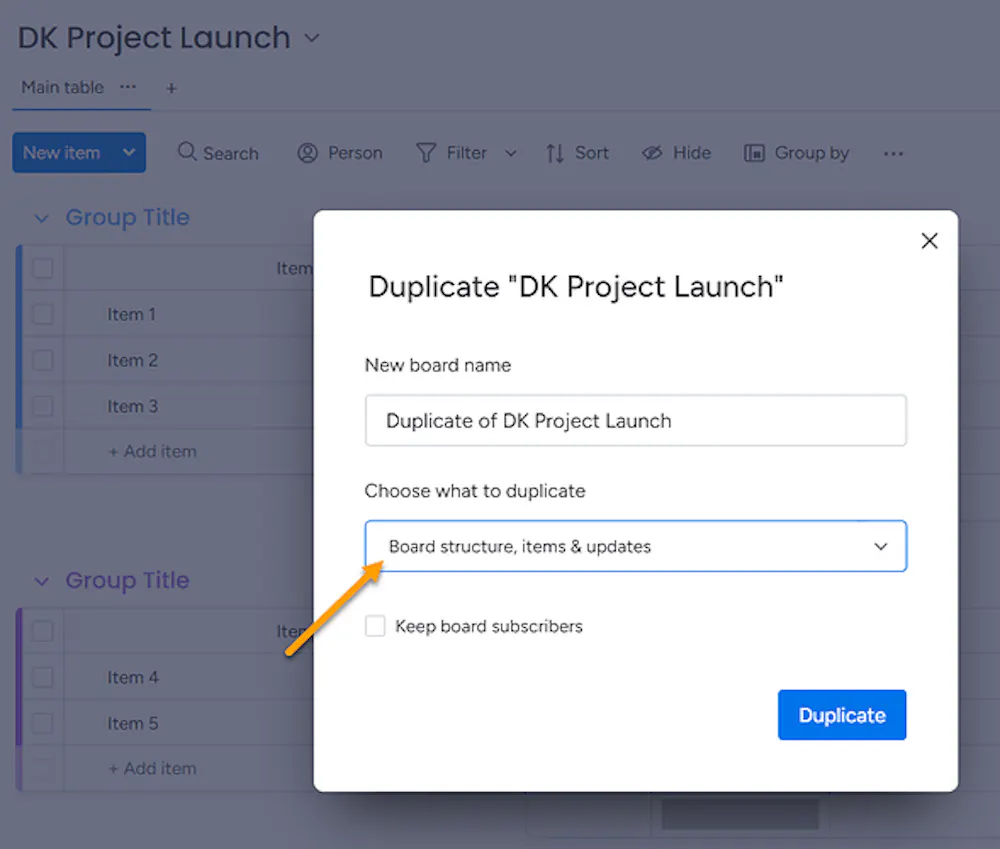Image resolution: width=1000 pixels, height=849 pixels.
Task: Select all items in first group header checkbox
Action: pos(43,269)
